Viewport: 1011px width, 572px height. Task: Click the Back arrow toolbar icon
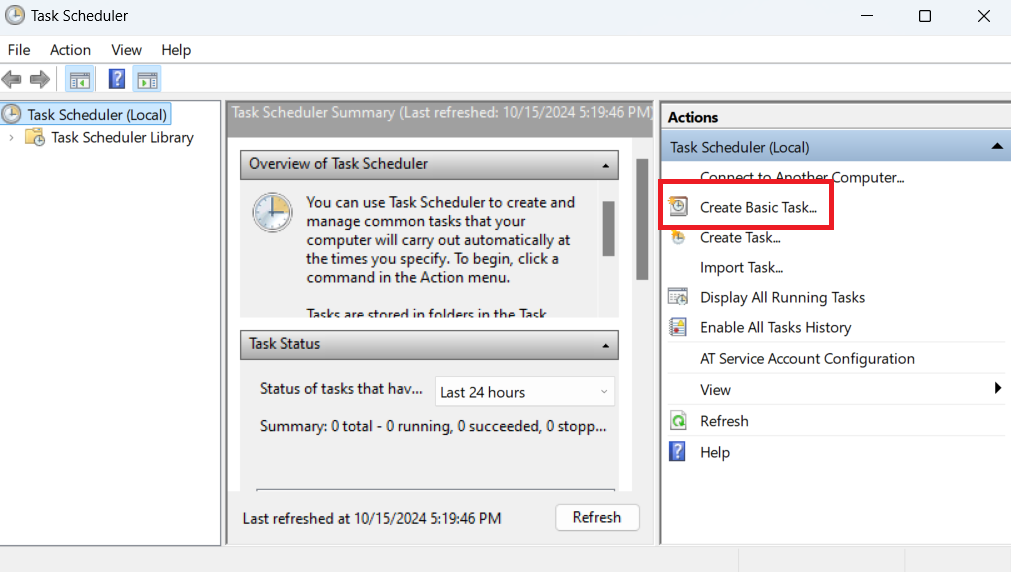pyautogui.click(x=12, y=79)
